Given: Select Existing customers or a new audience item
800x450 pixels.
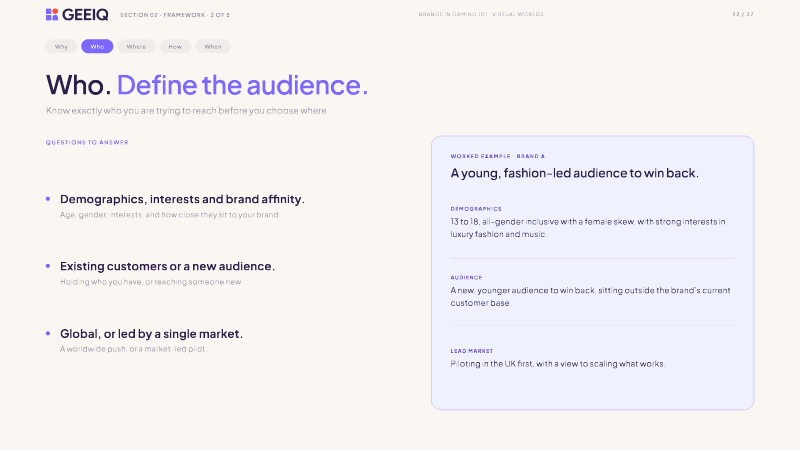Looking at the screenshot, I should [x=167, y=266].
